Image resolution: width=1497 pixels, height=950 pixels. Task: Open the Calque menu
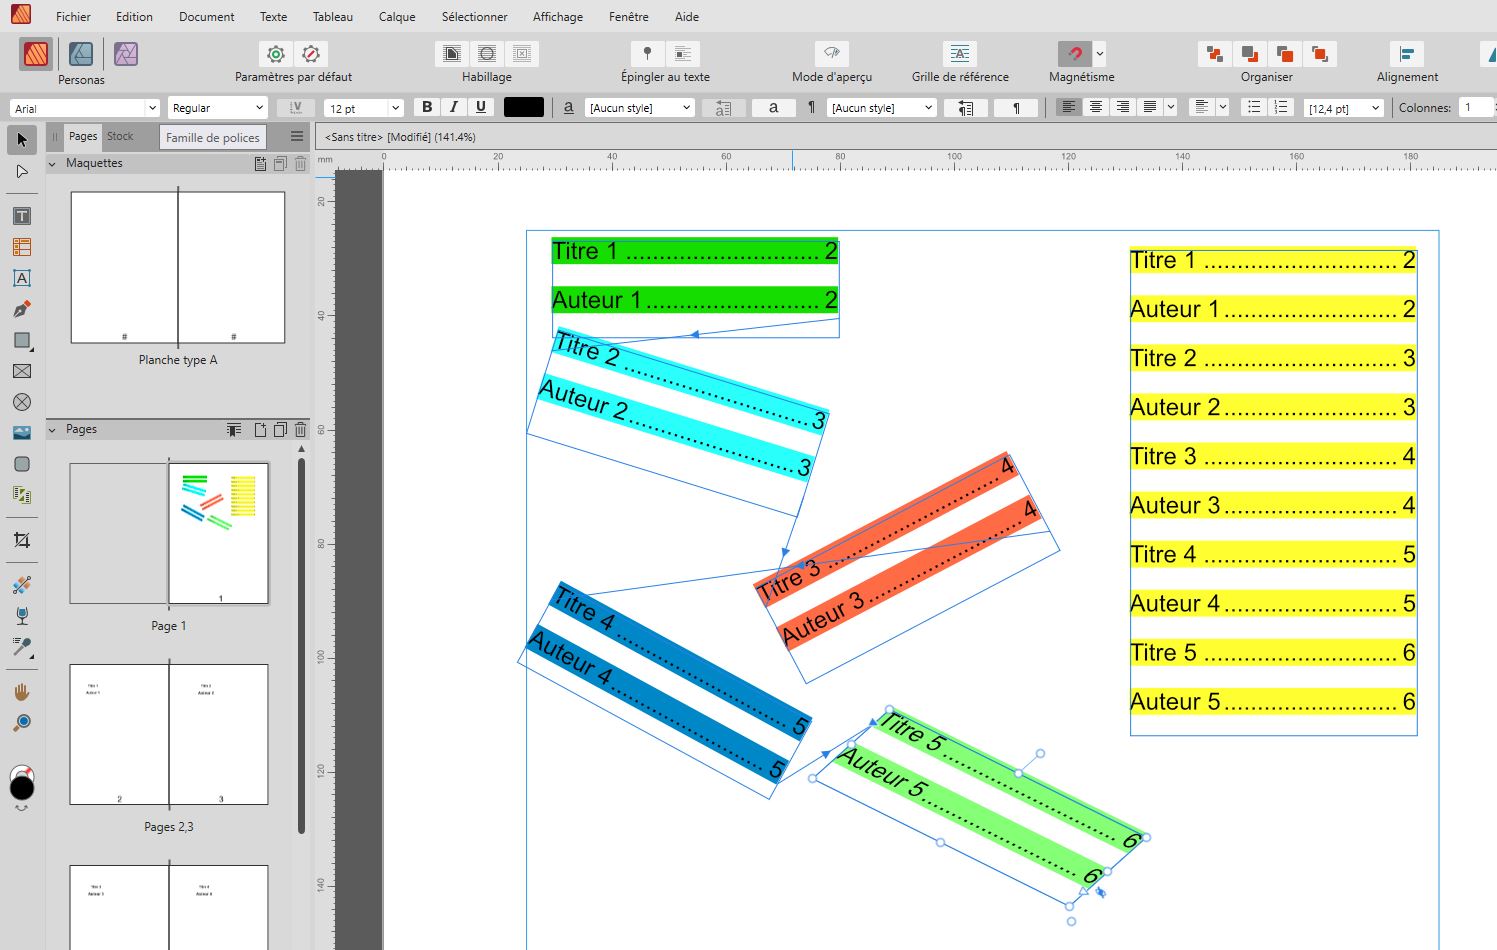coord(397,17)
